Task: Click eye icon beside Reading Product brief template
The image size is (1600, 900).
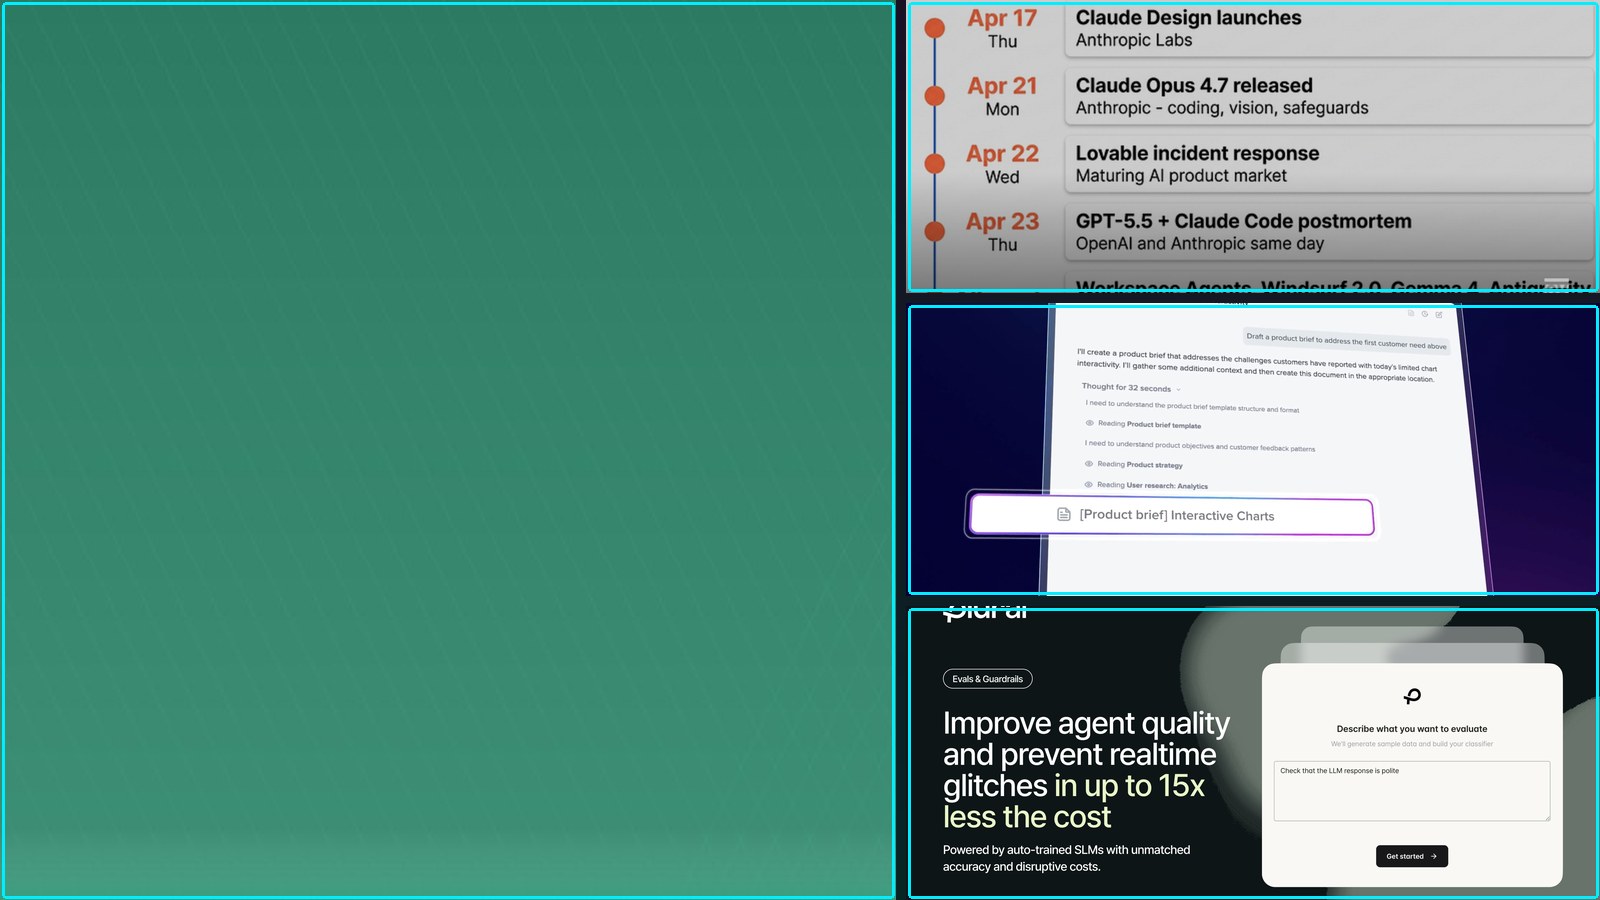Action: pyautogui.click(x=1090, y=423)
